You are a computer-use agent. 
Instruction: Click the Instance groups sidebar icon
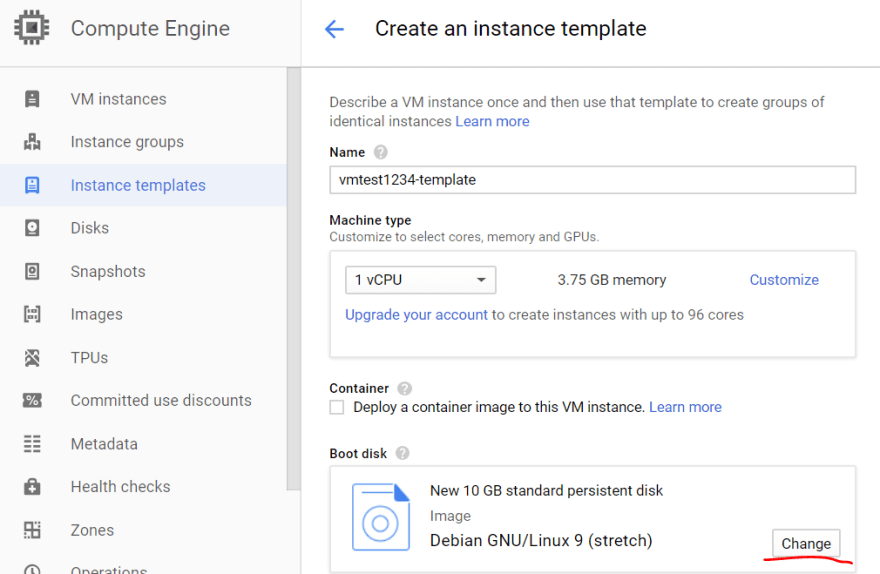(32, 142)
